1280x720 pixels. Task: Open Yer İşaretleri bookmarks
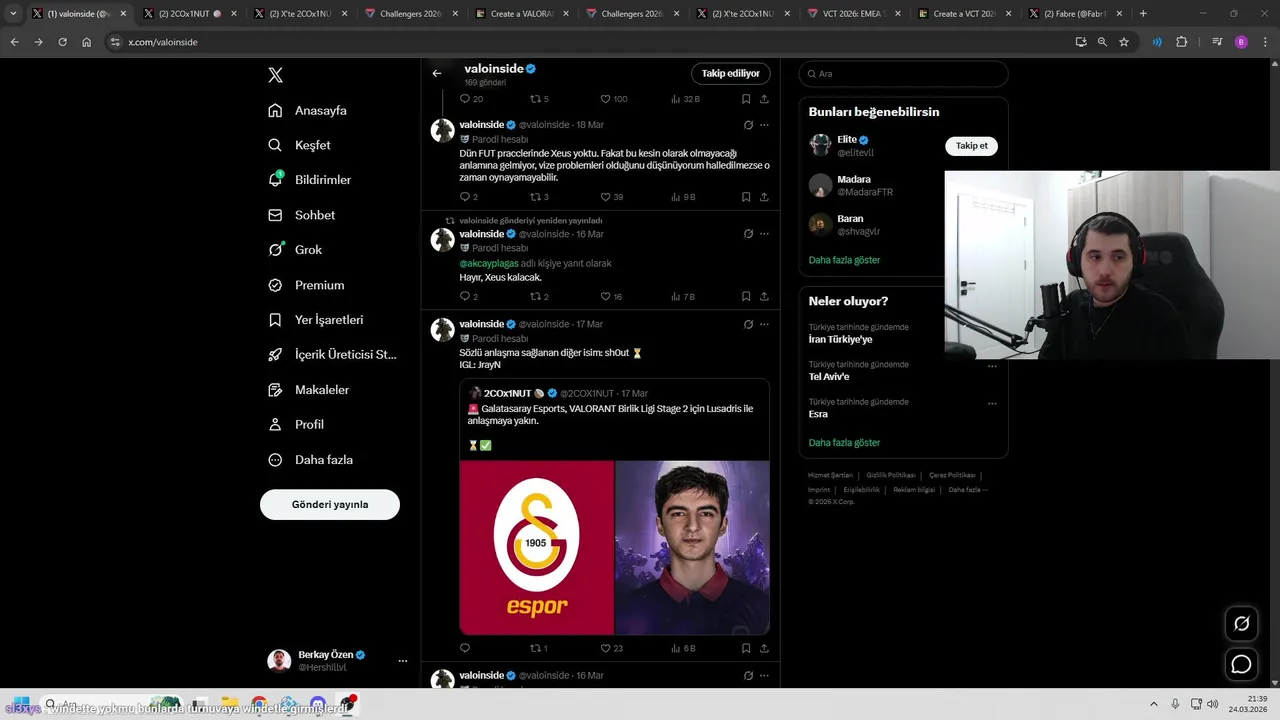(316, 320)
